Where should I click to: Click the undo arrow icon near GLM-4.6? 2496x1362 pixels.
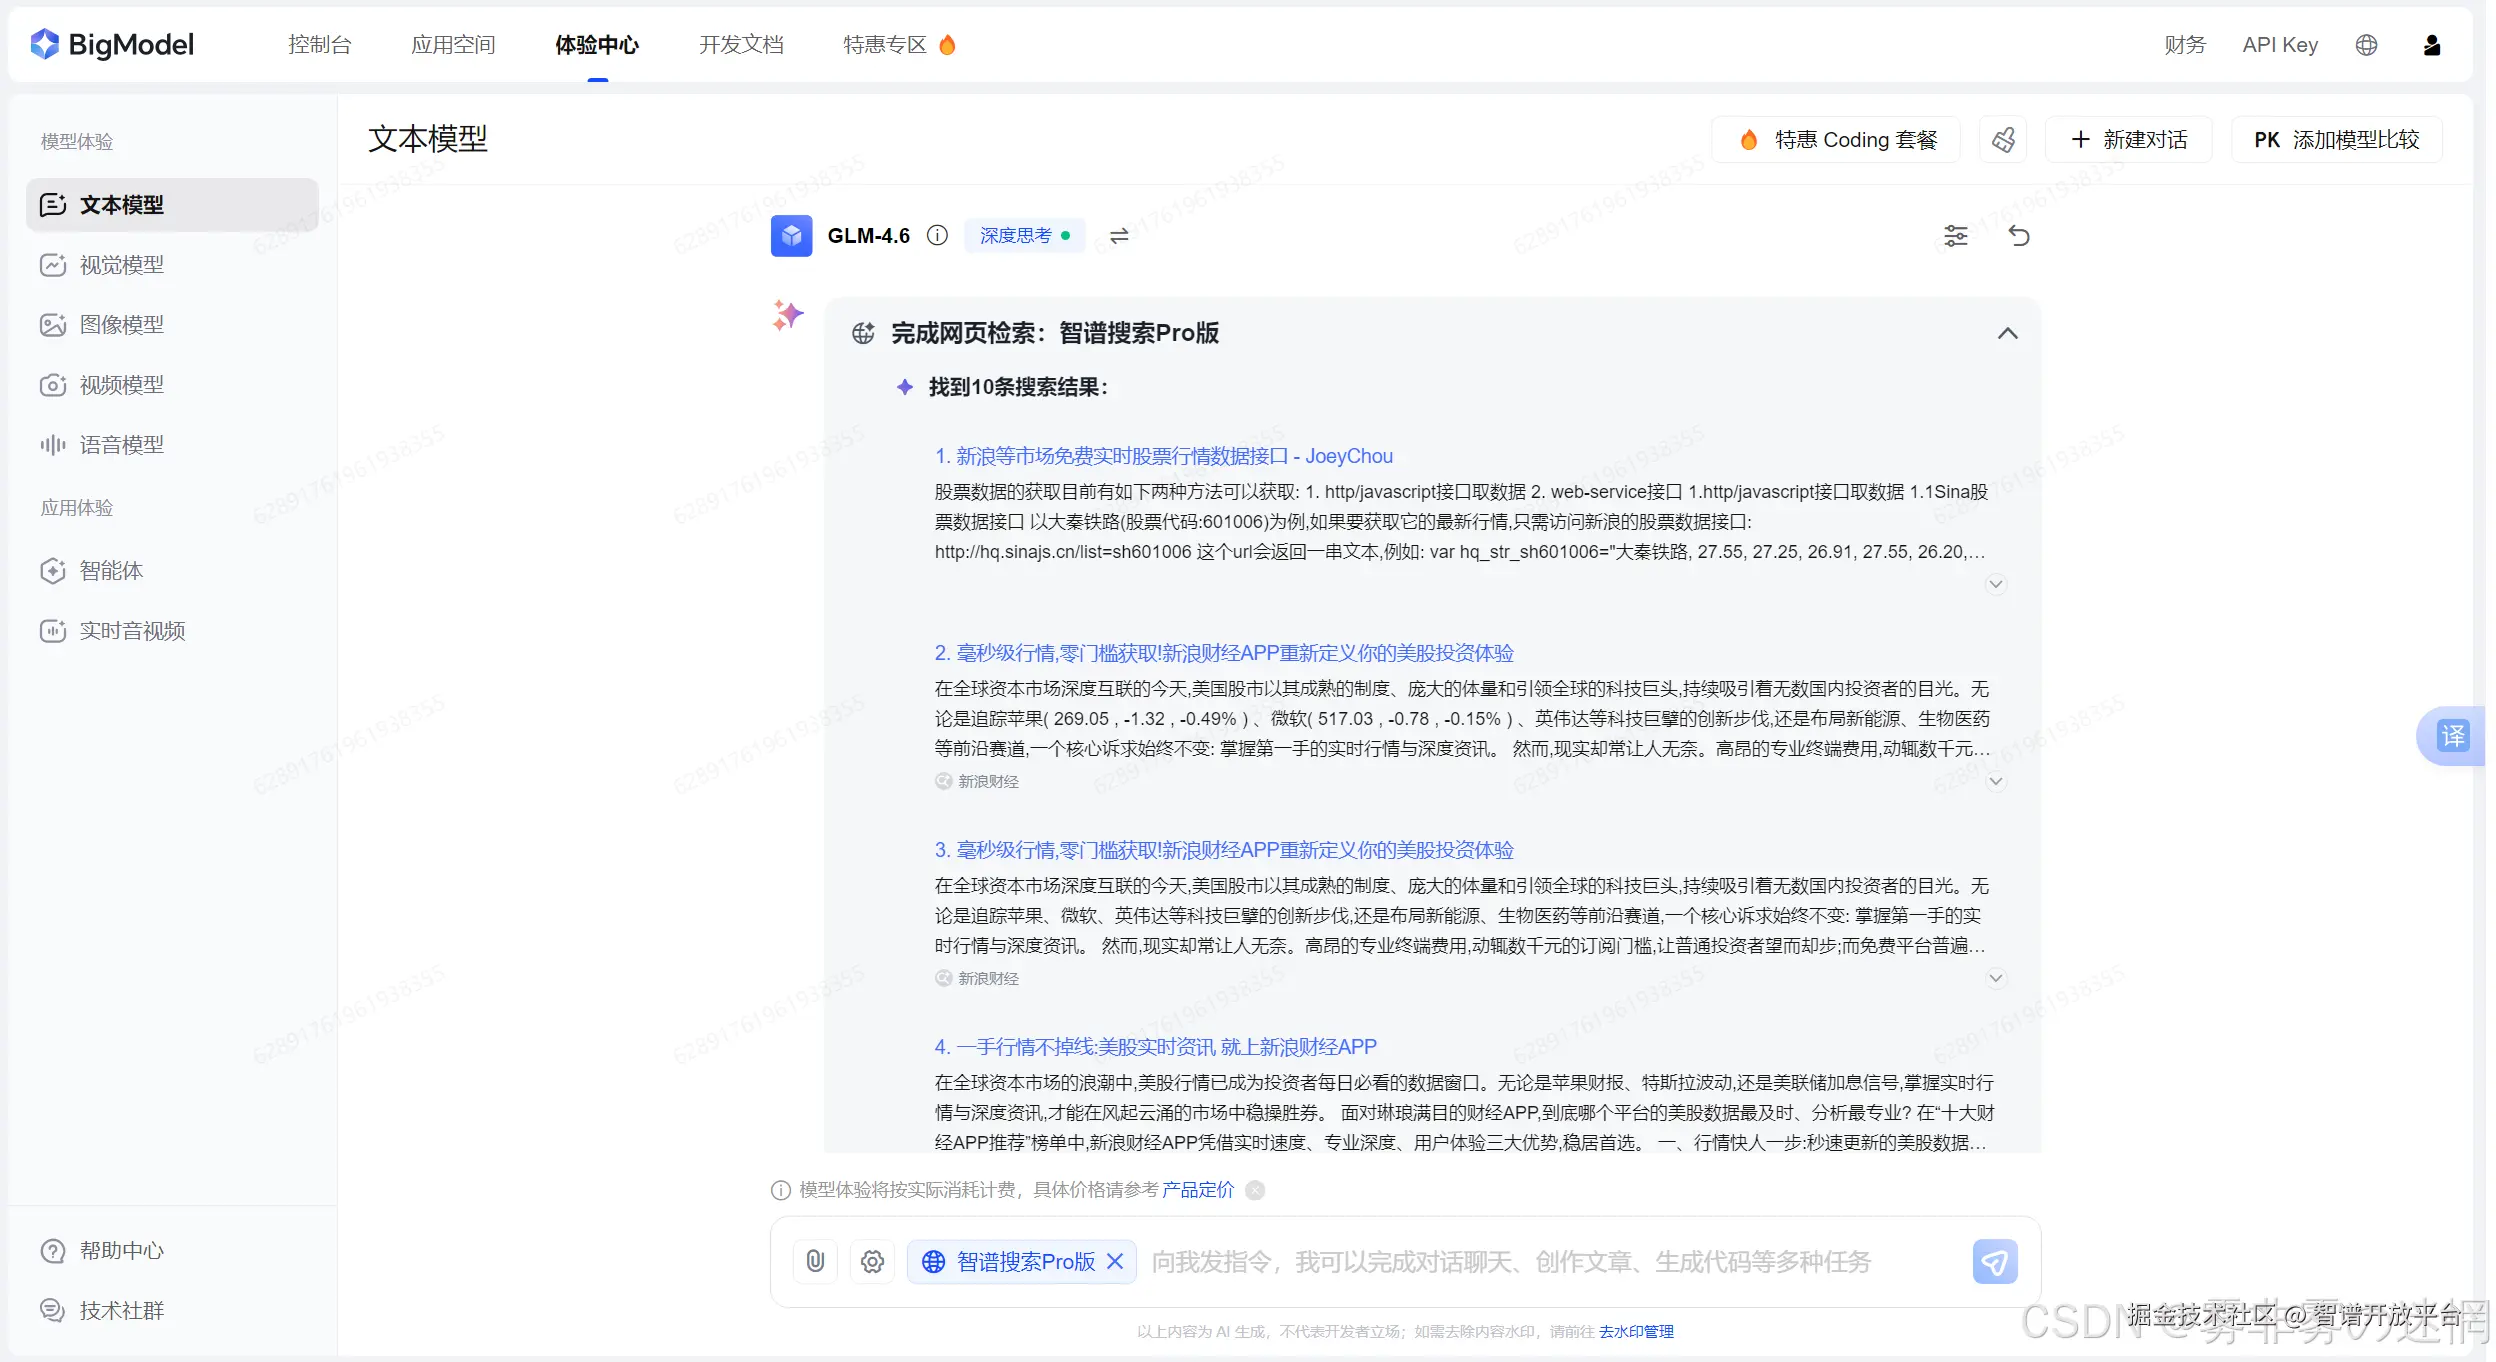2019,236
